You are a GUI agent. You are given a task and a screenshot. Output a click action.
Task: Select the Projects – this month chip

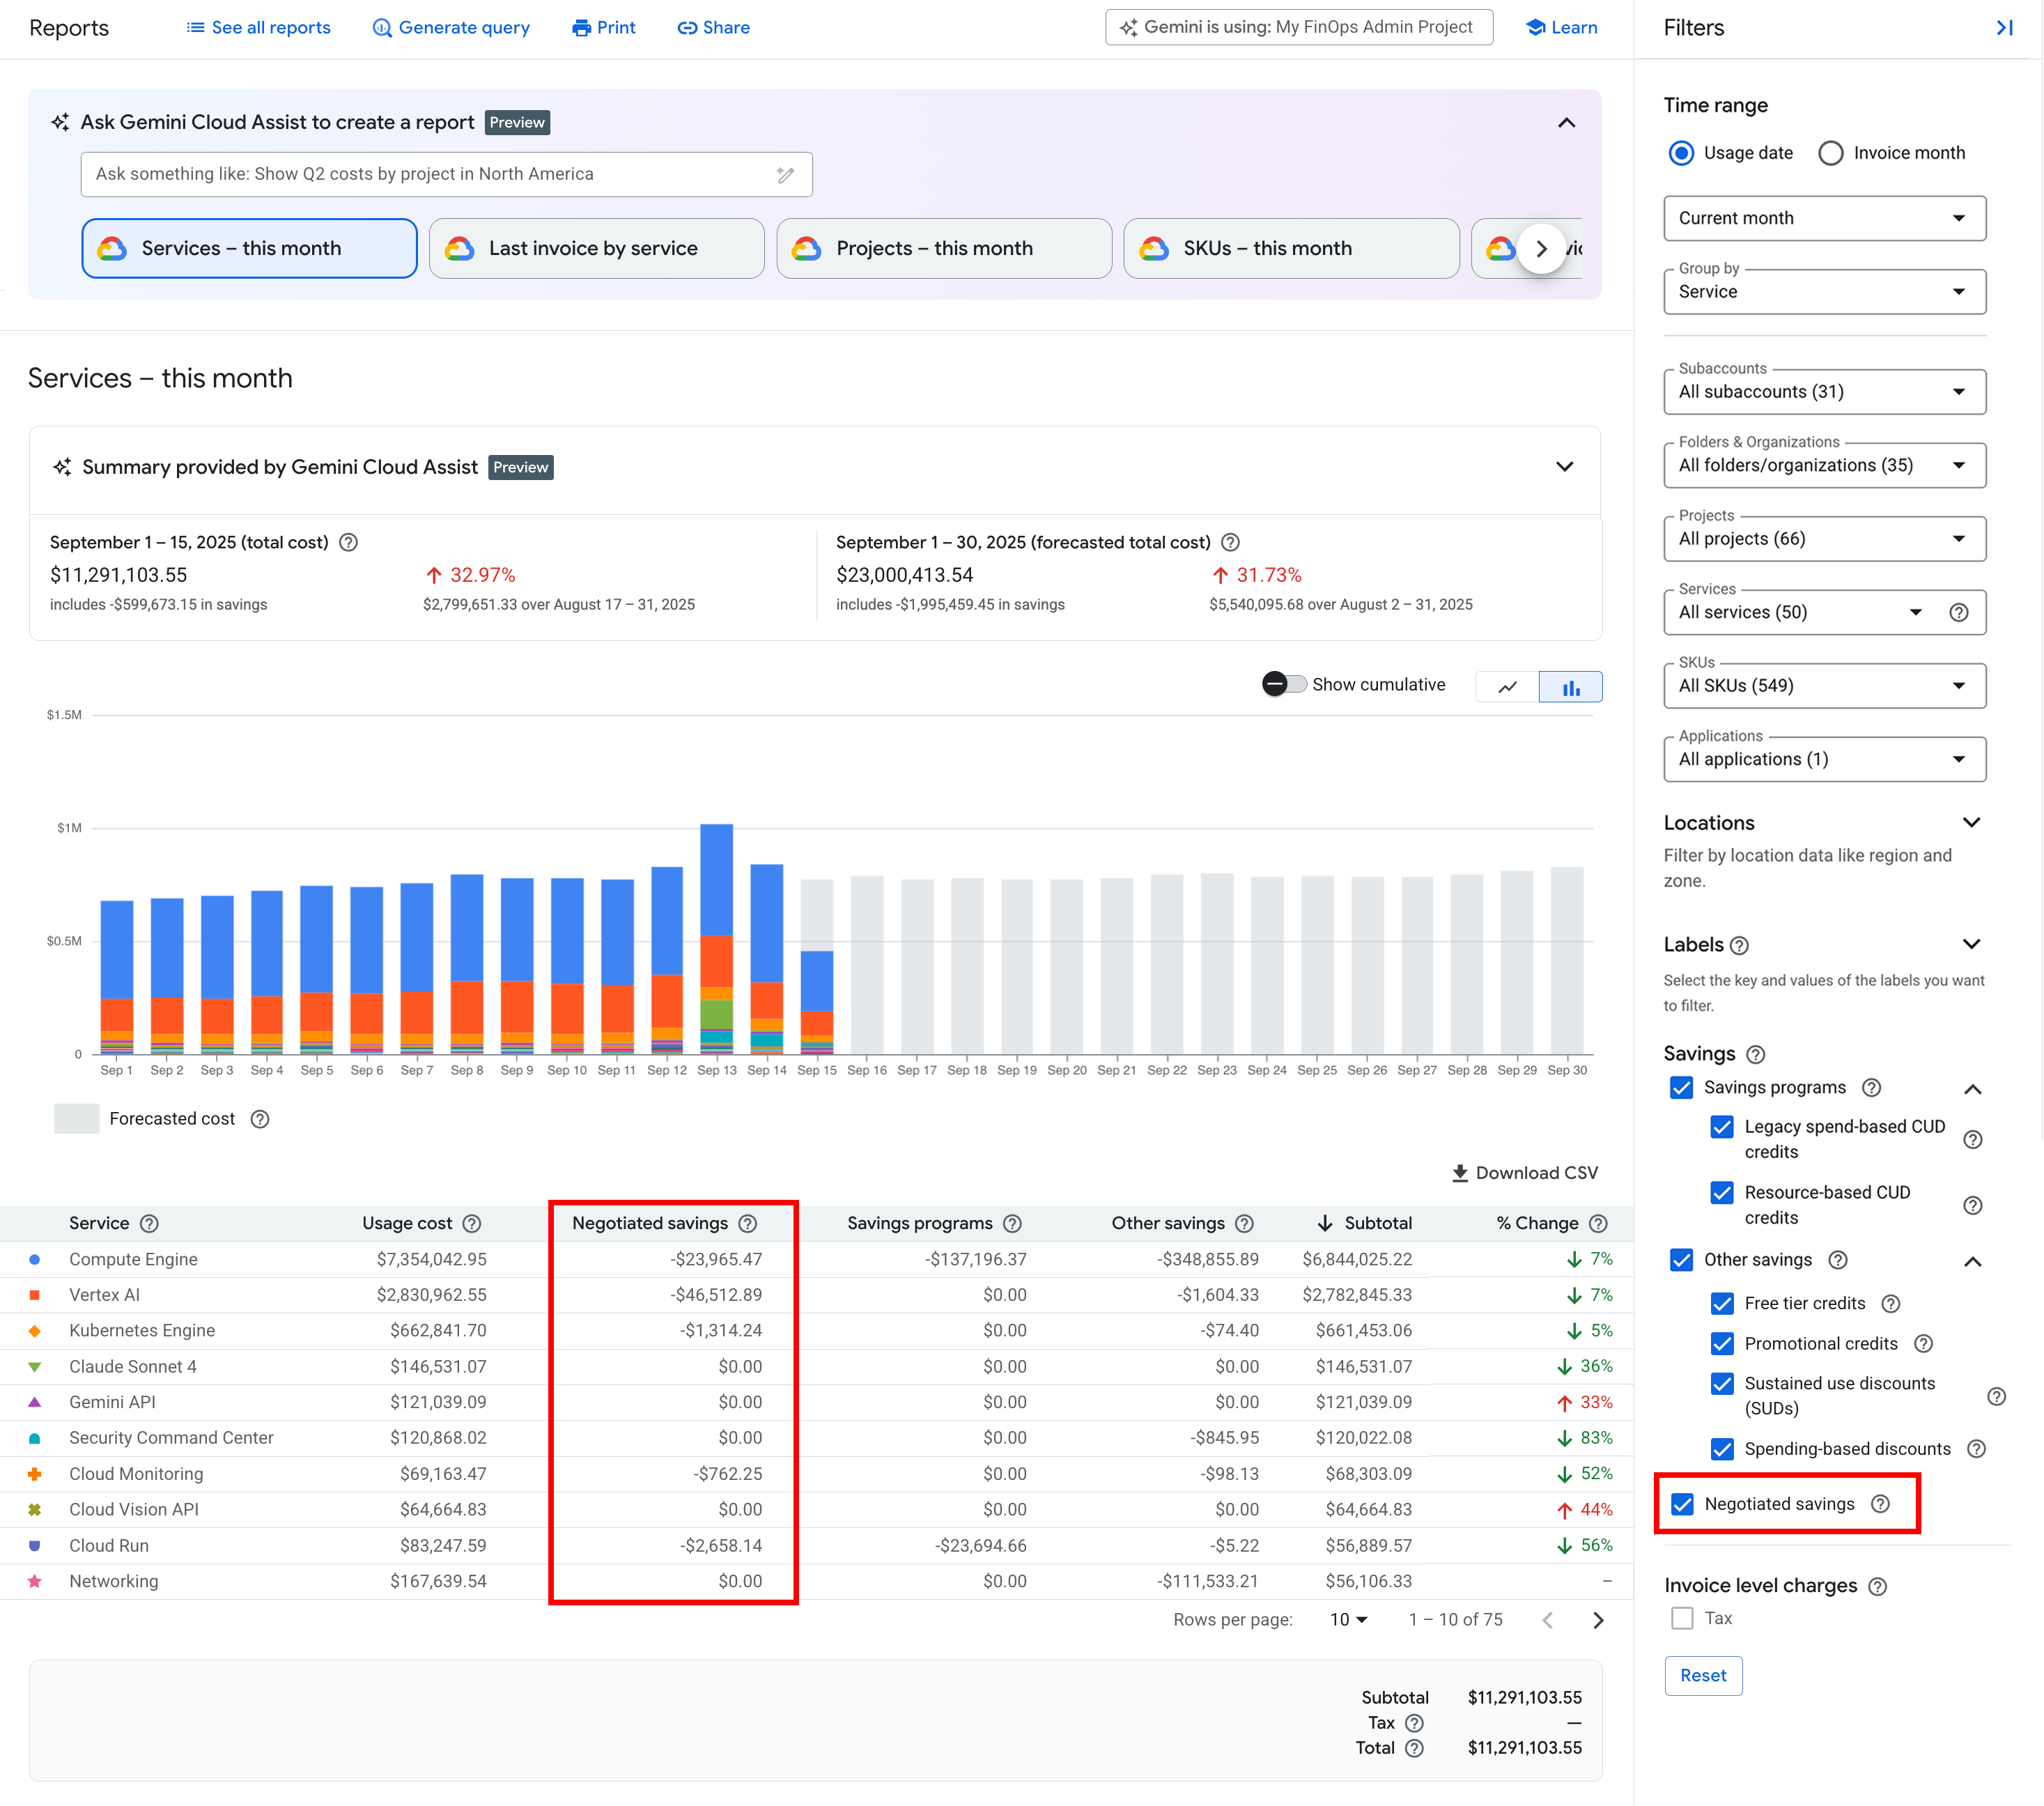943,248
